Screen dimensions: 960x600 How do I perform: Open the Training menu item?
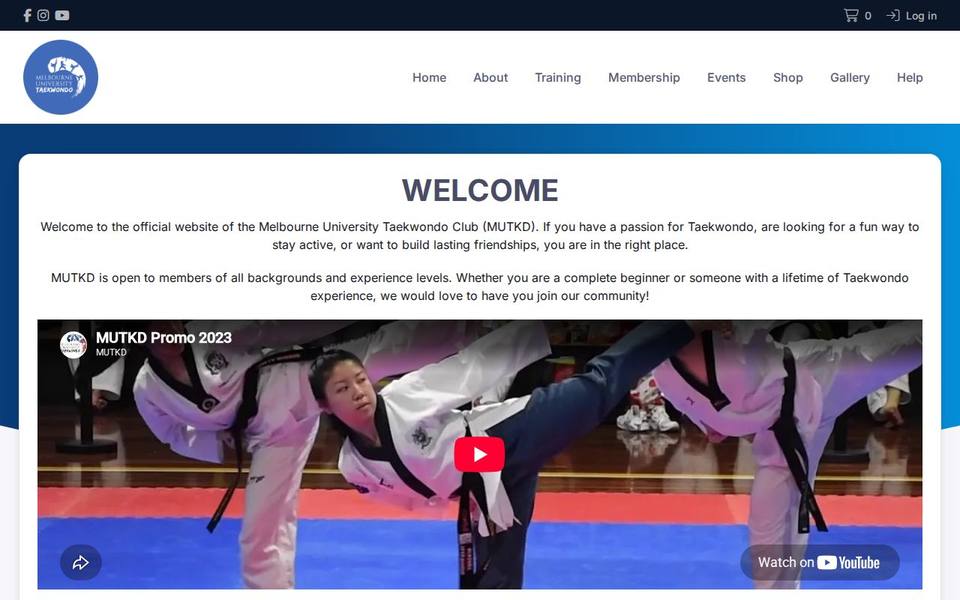[x=558, y=78]
